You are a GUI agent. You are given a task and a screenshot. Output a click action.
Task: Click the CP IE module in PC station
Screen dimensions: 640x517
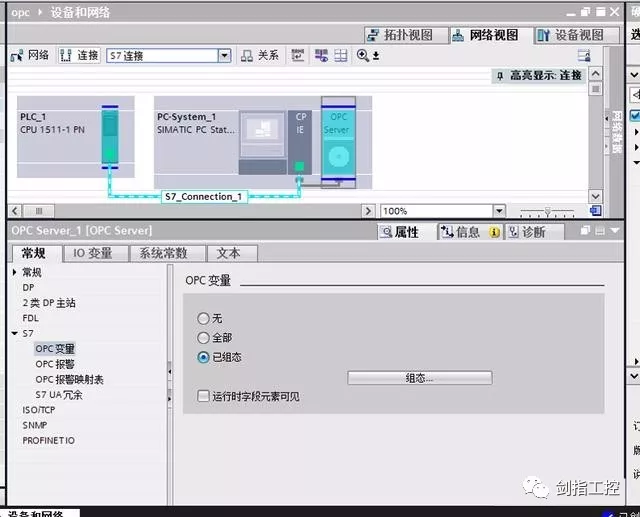click(x=300, y=142)
